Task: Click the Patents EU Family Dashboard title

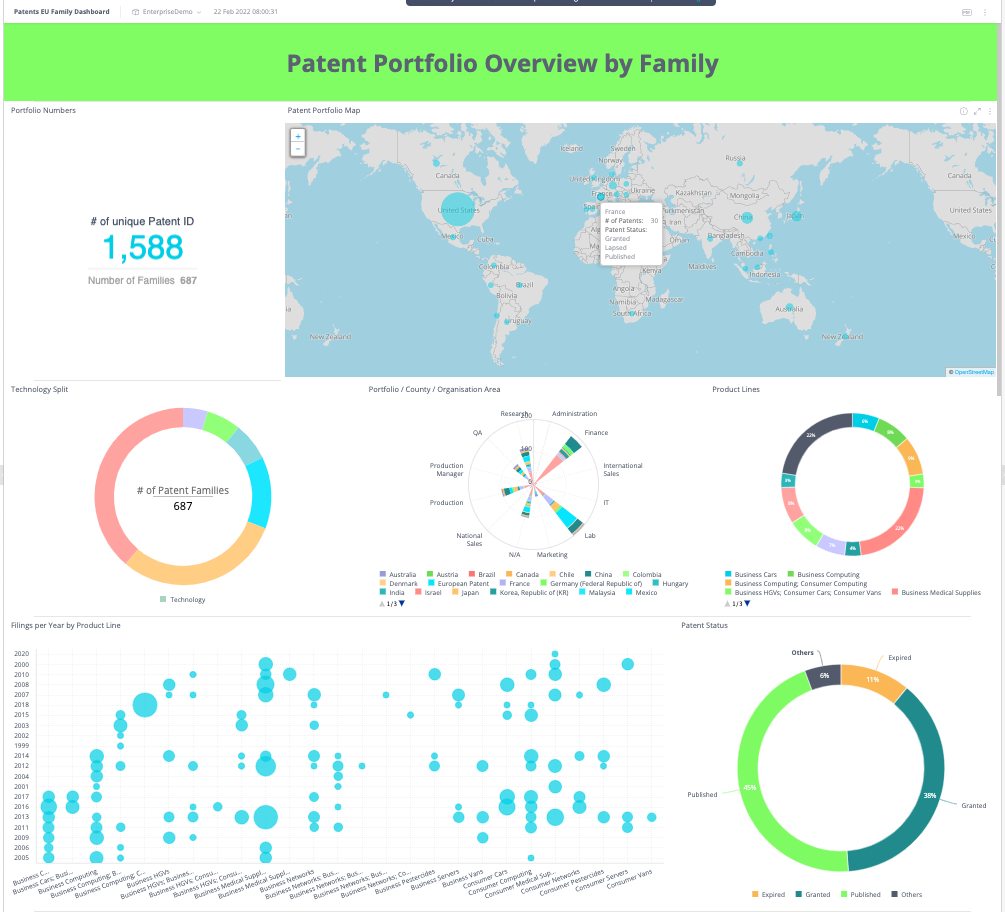Action: (62, 12)
